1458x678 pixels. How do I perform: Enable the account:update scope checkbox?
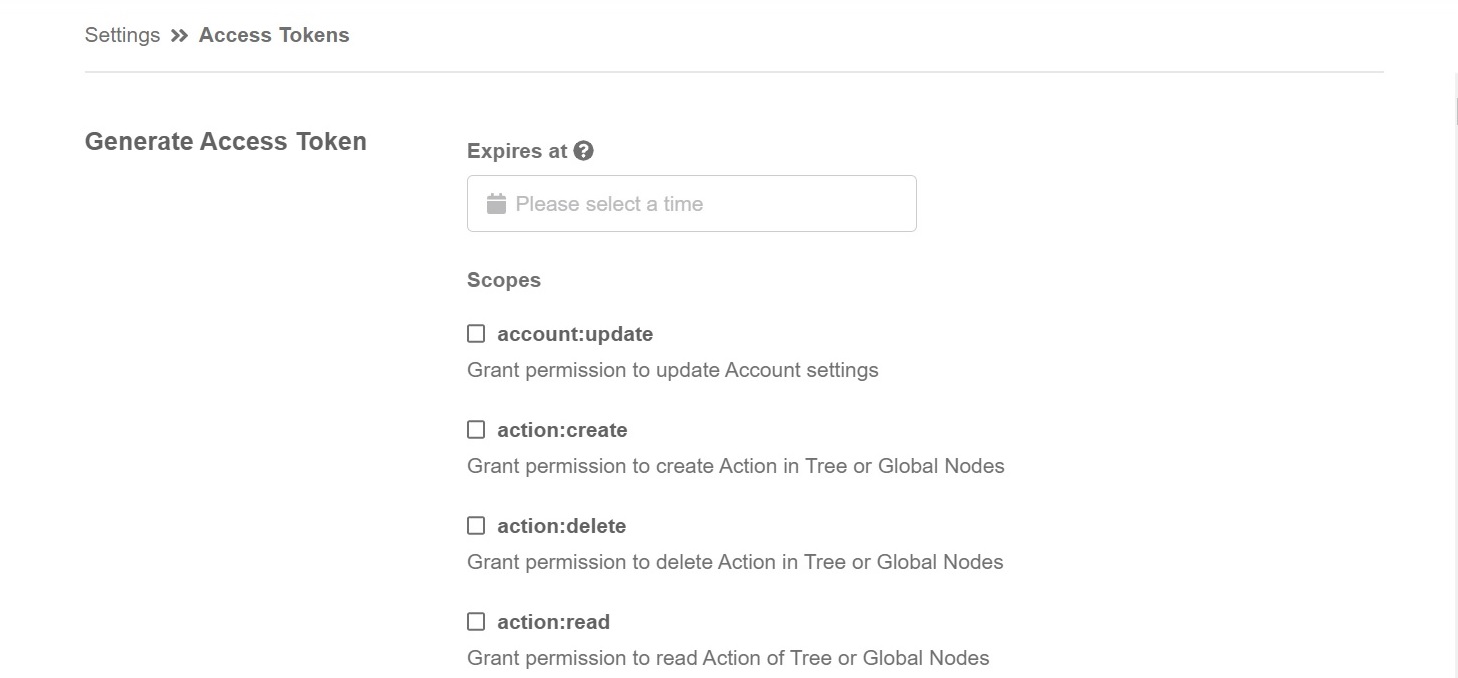pos(476,334)
